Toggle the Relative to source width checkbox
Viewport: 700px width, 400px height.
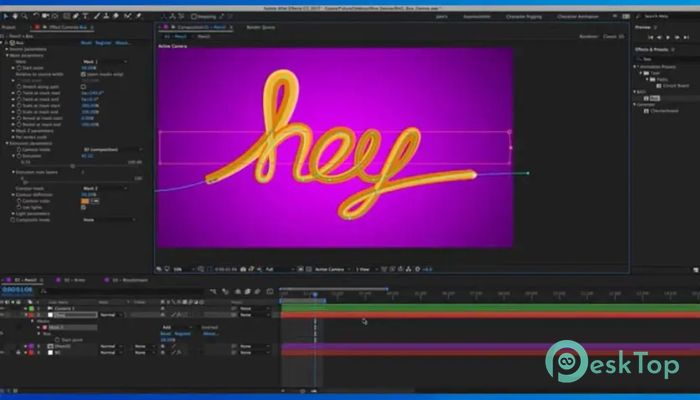[83, 74]
